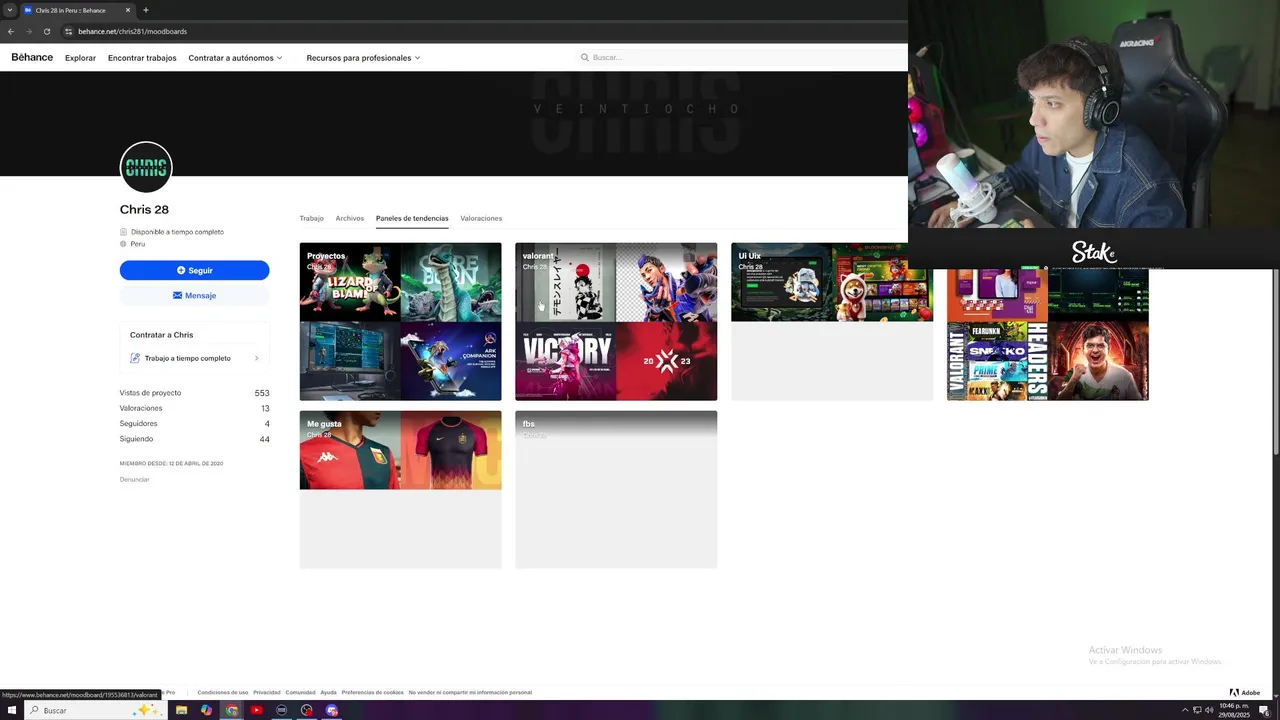Select the Paneles de tendencias tab

click(412, 218)
